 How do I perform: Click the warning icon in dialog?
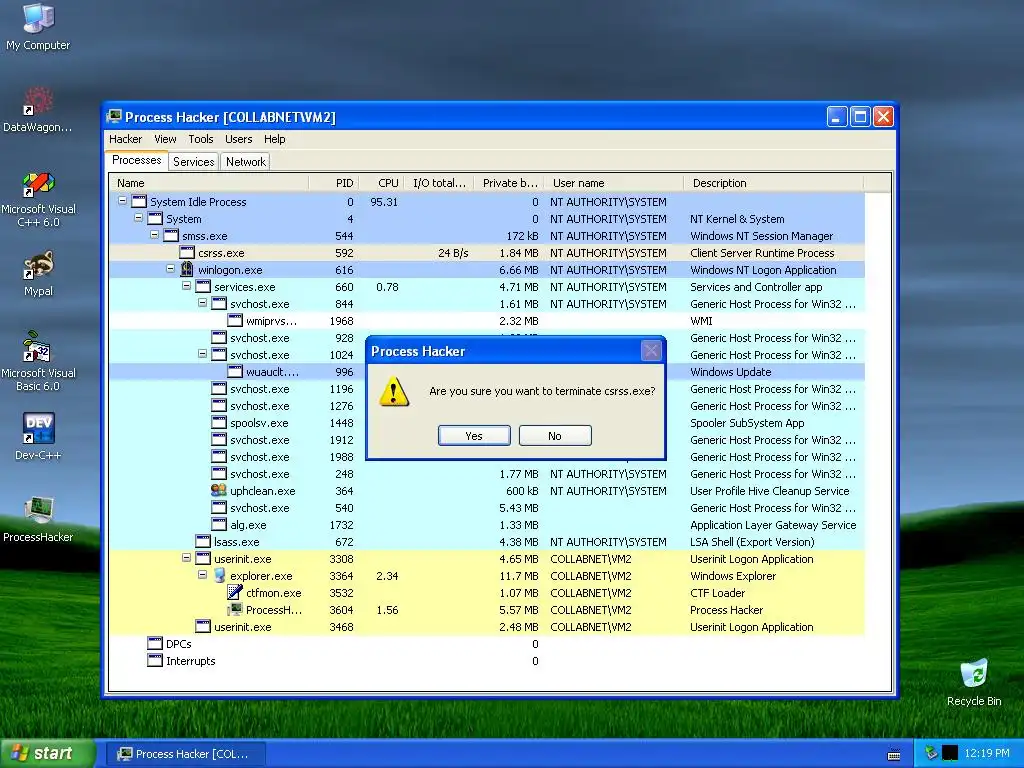point(394,392)
